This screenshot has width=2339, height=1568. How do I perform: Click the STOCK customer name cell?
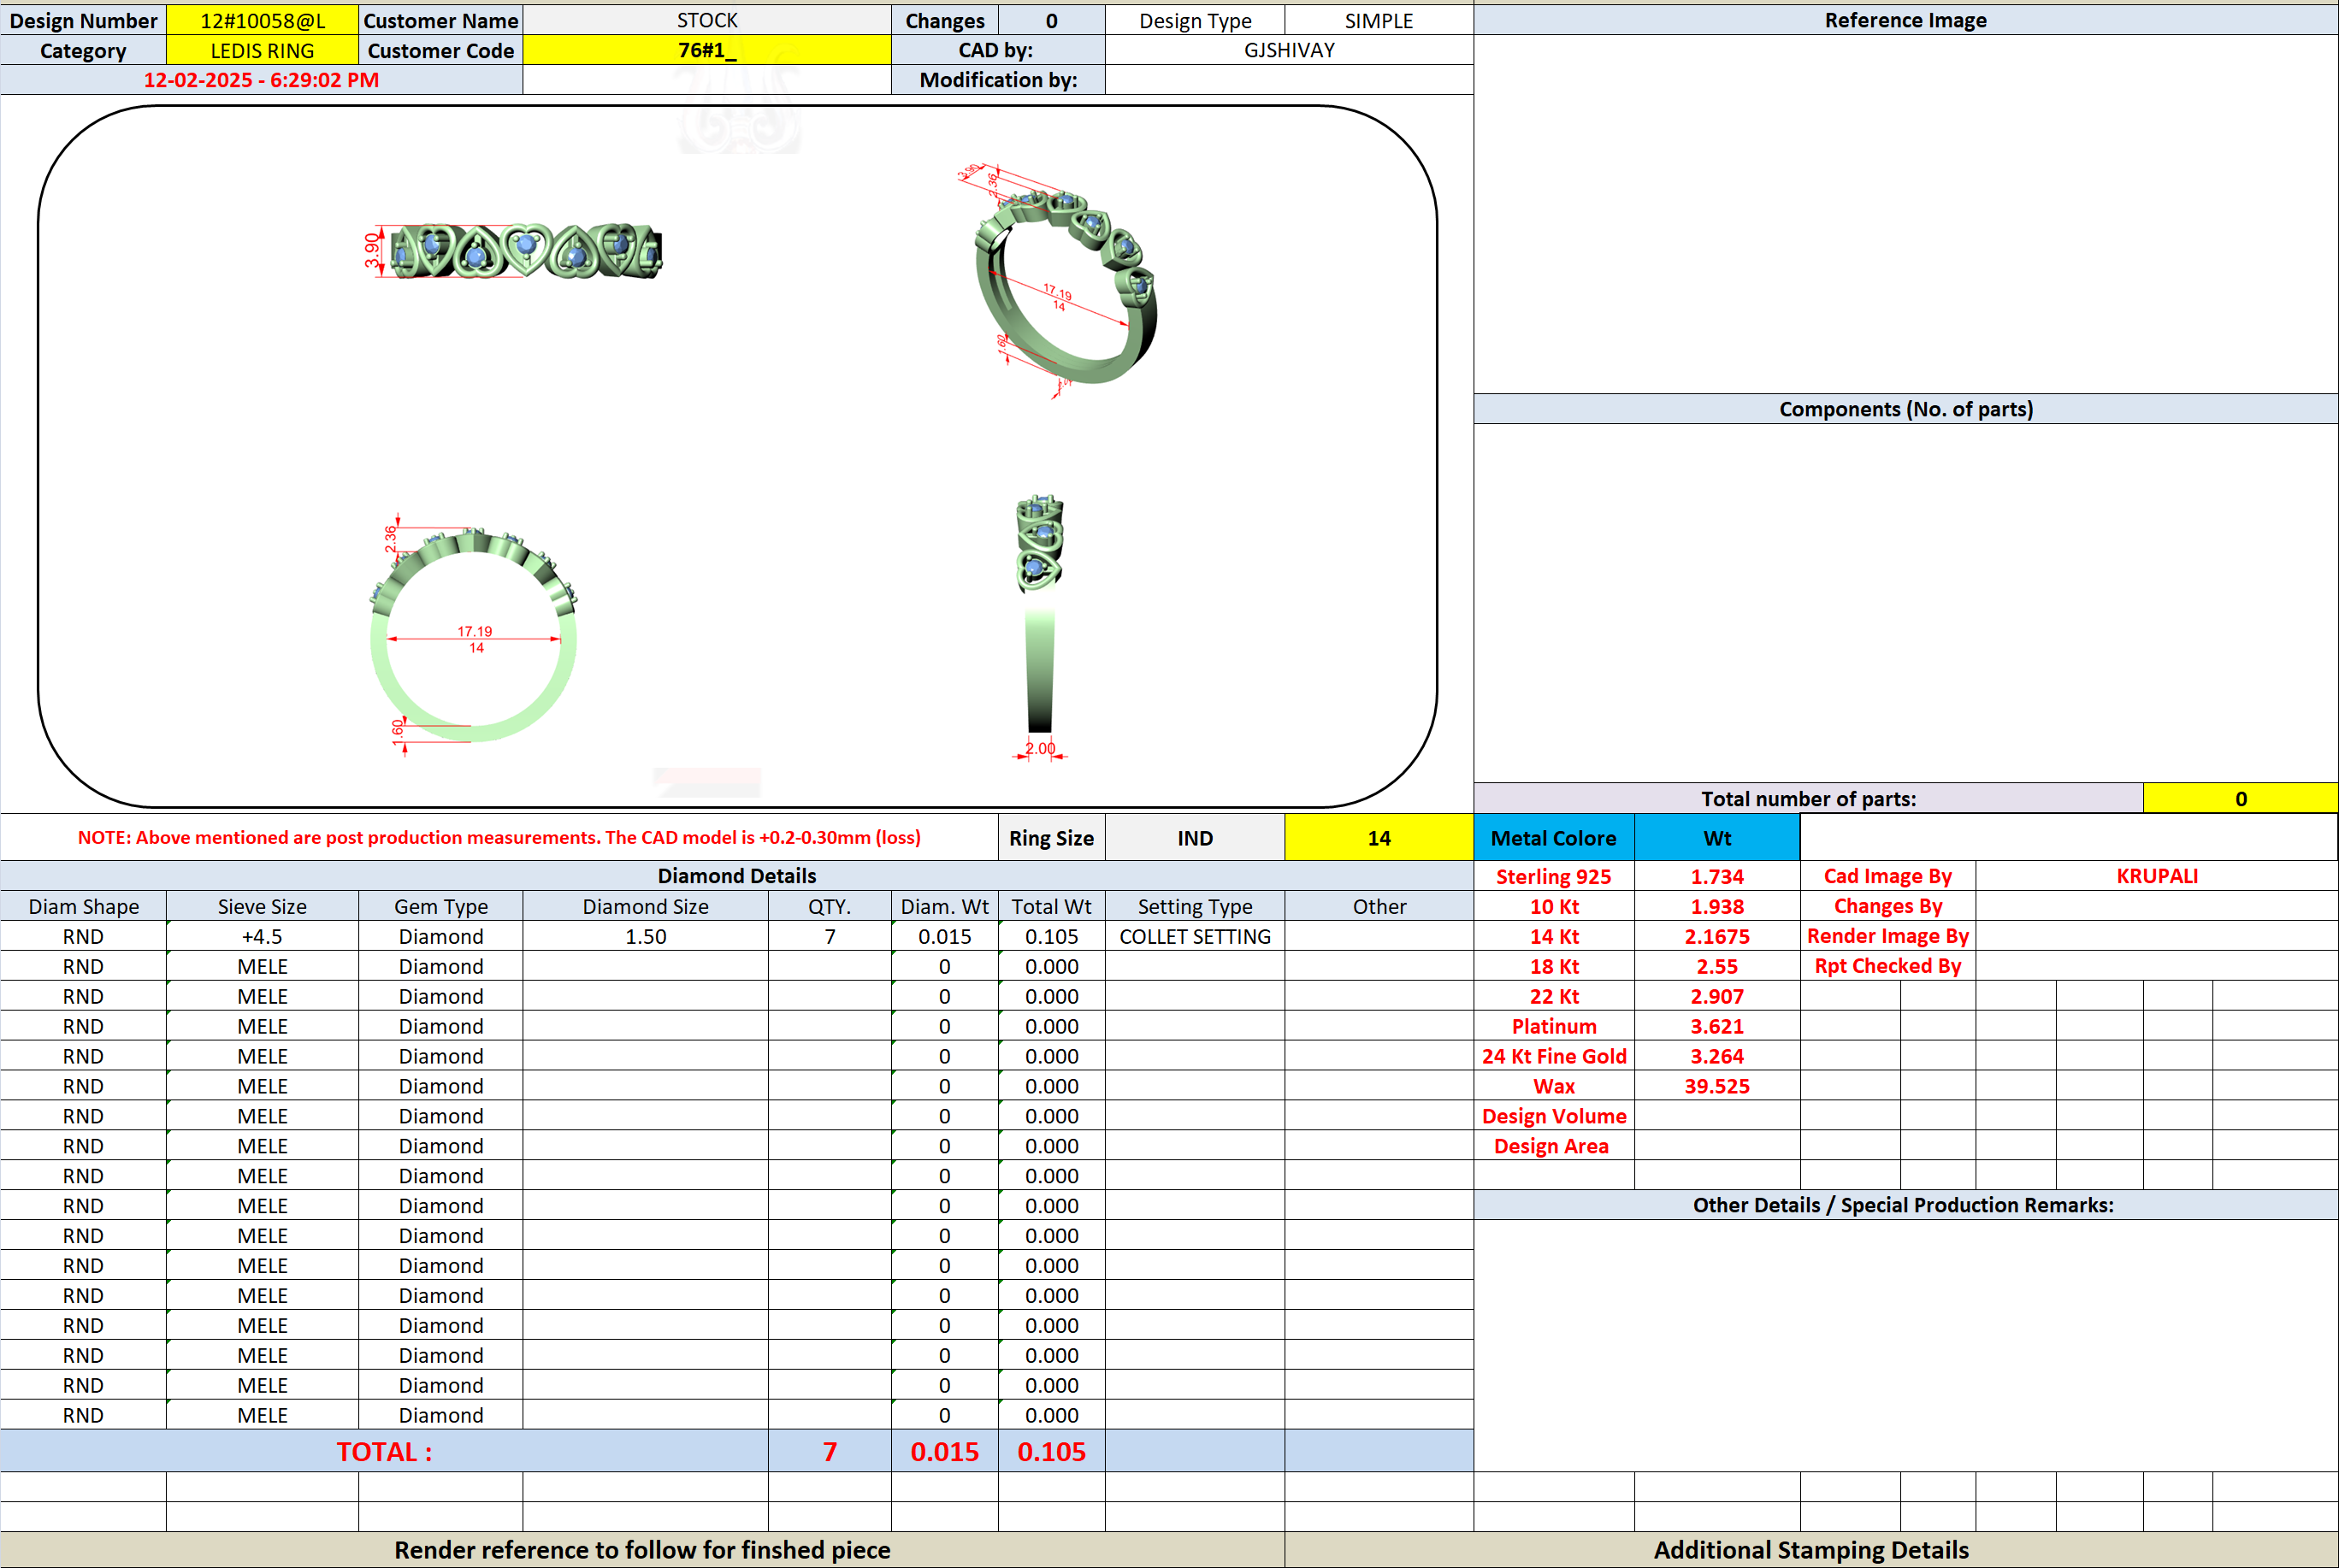point(707,20)
